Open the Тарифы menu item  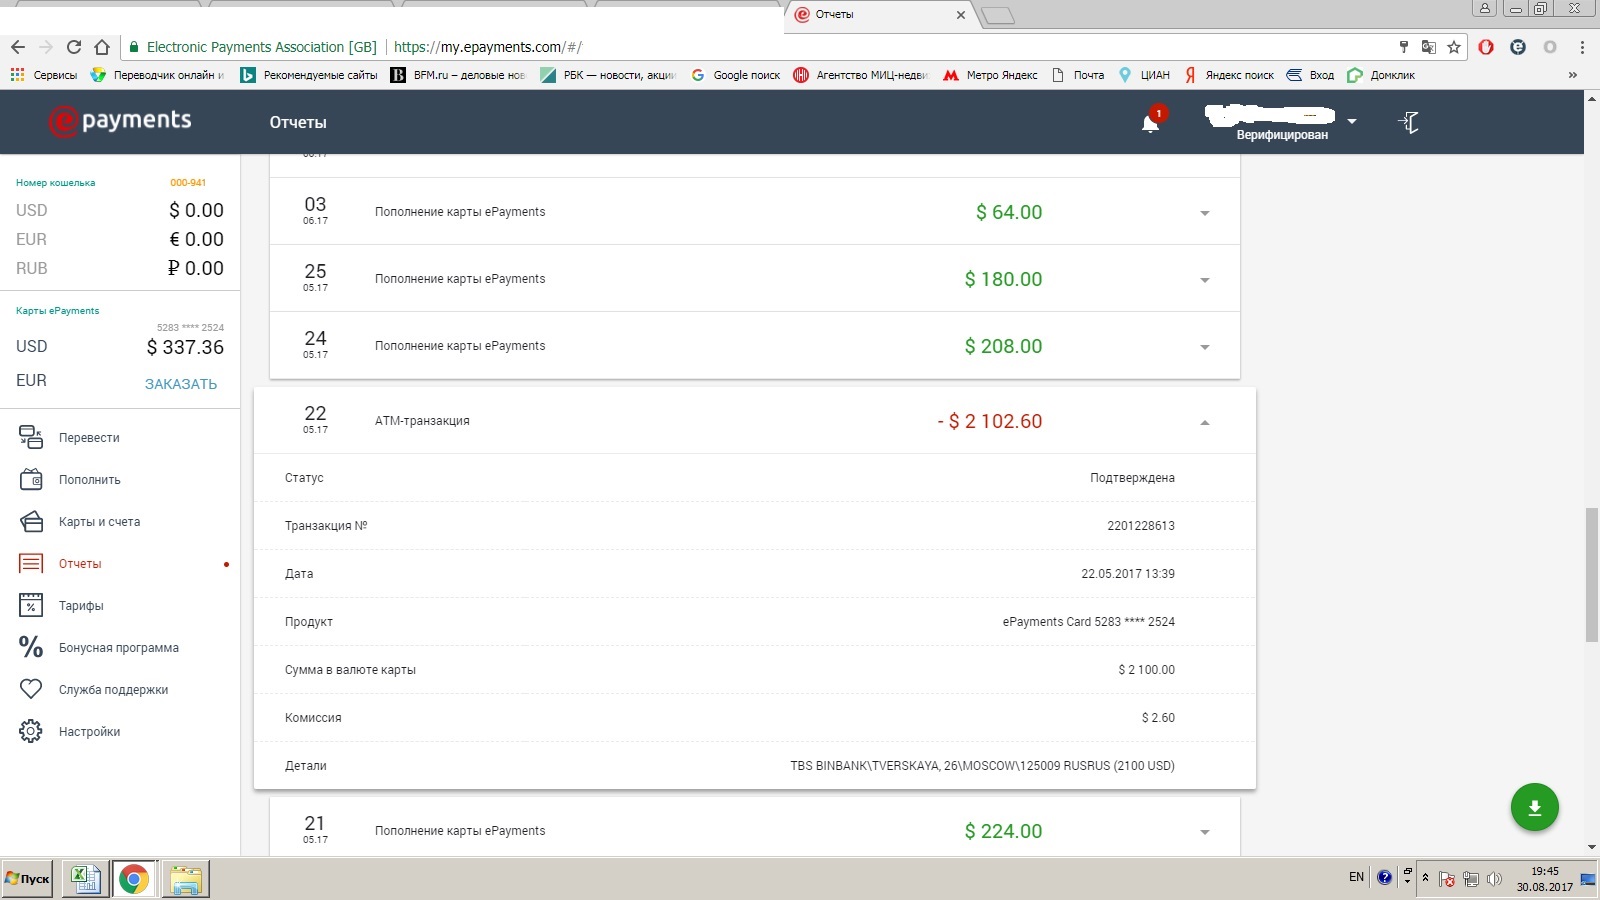(81, 606)
